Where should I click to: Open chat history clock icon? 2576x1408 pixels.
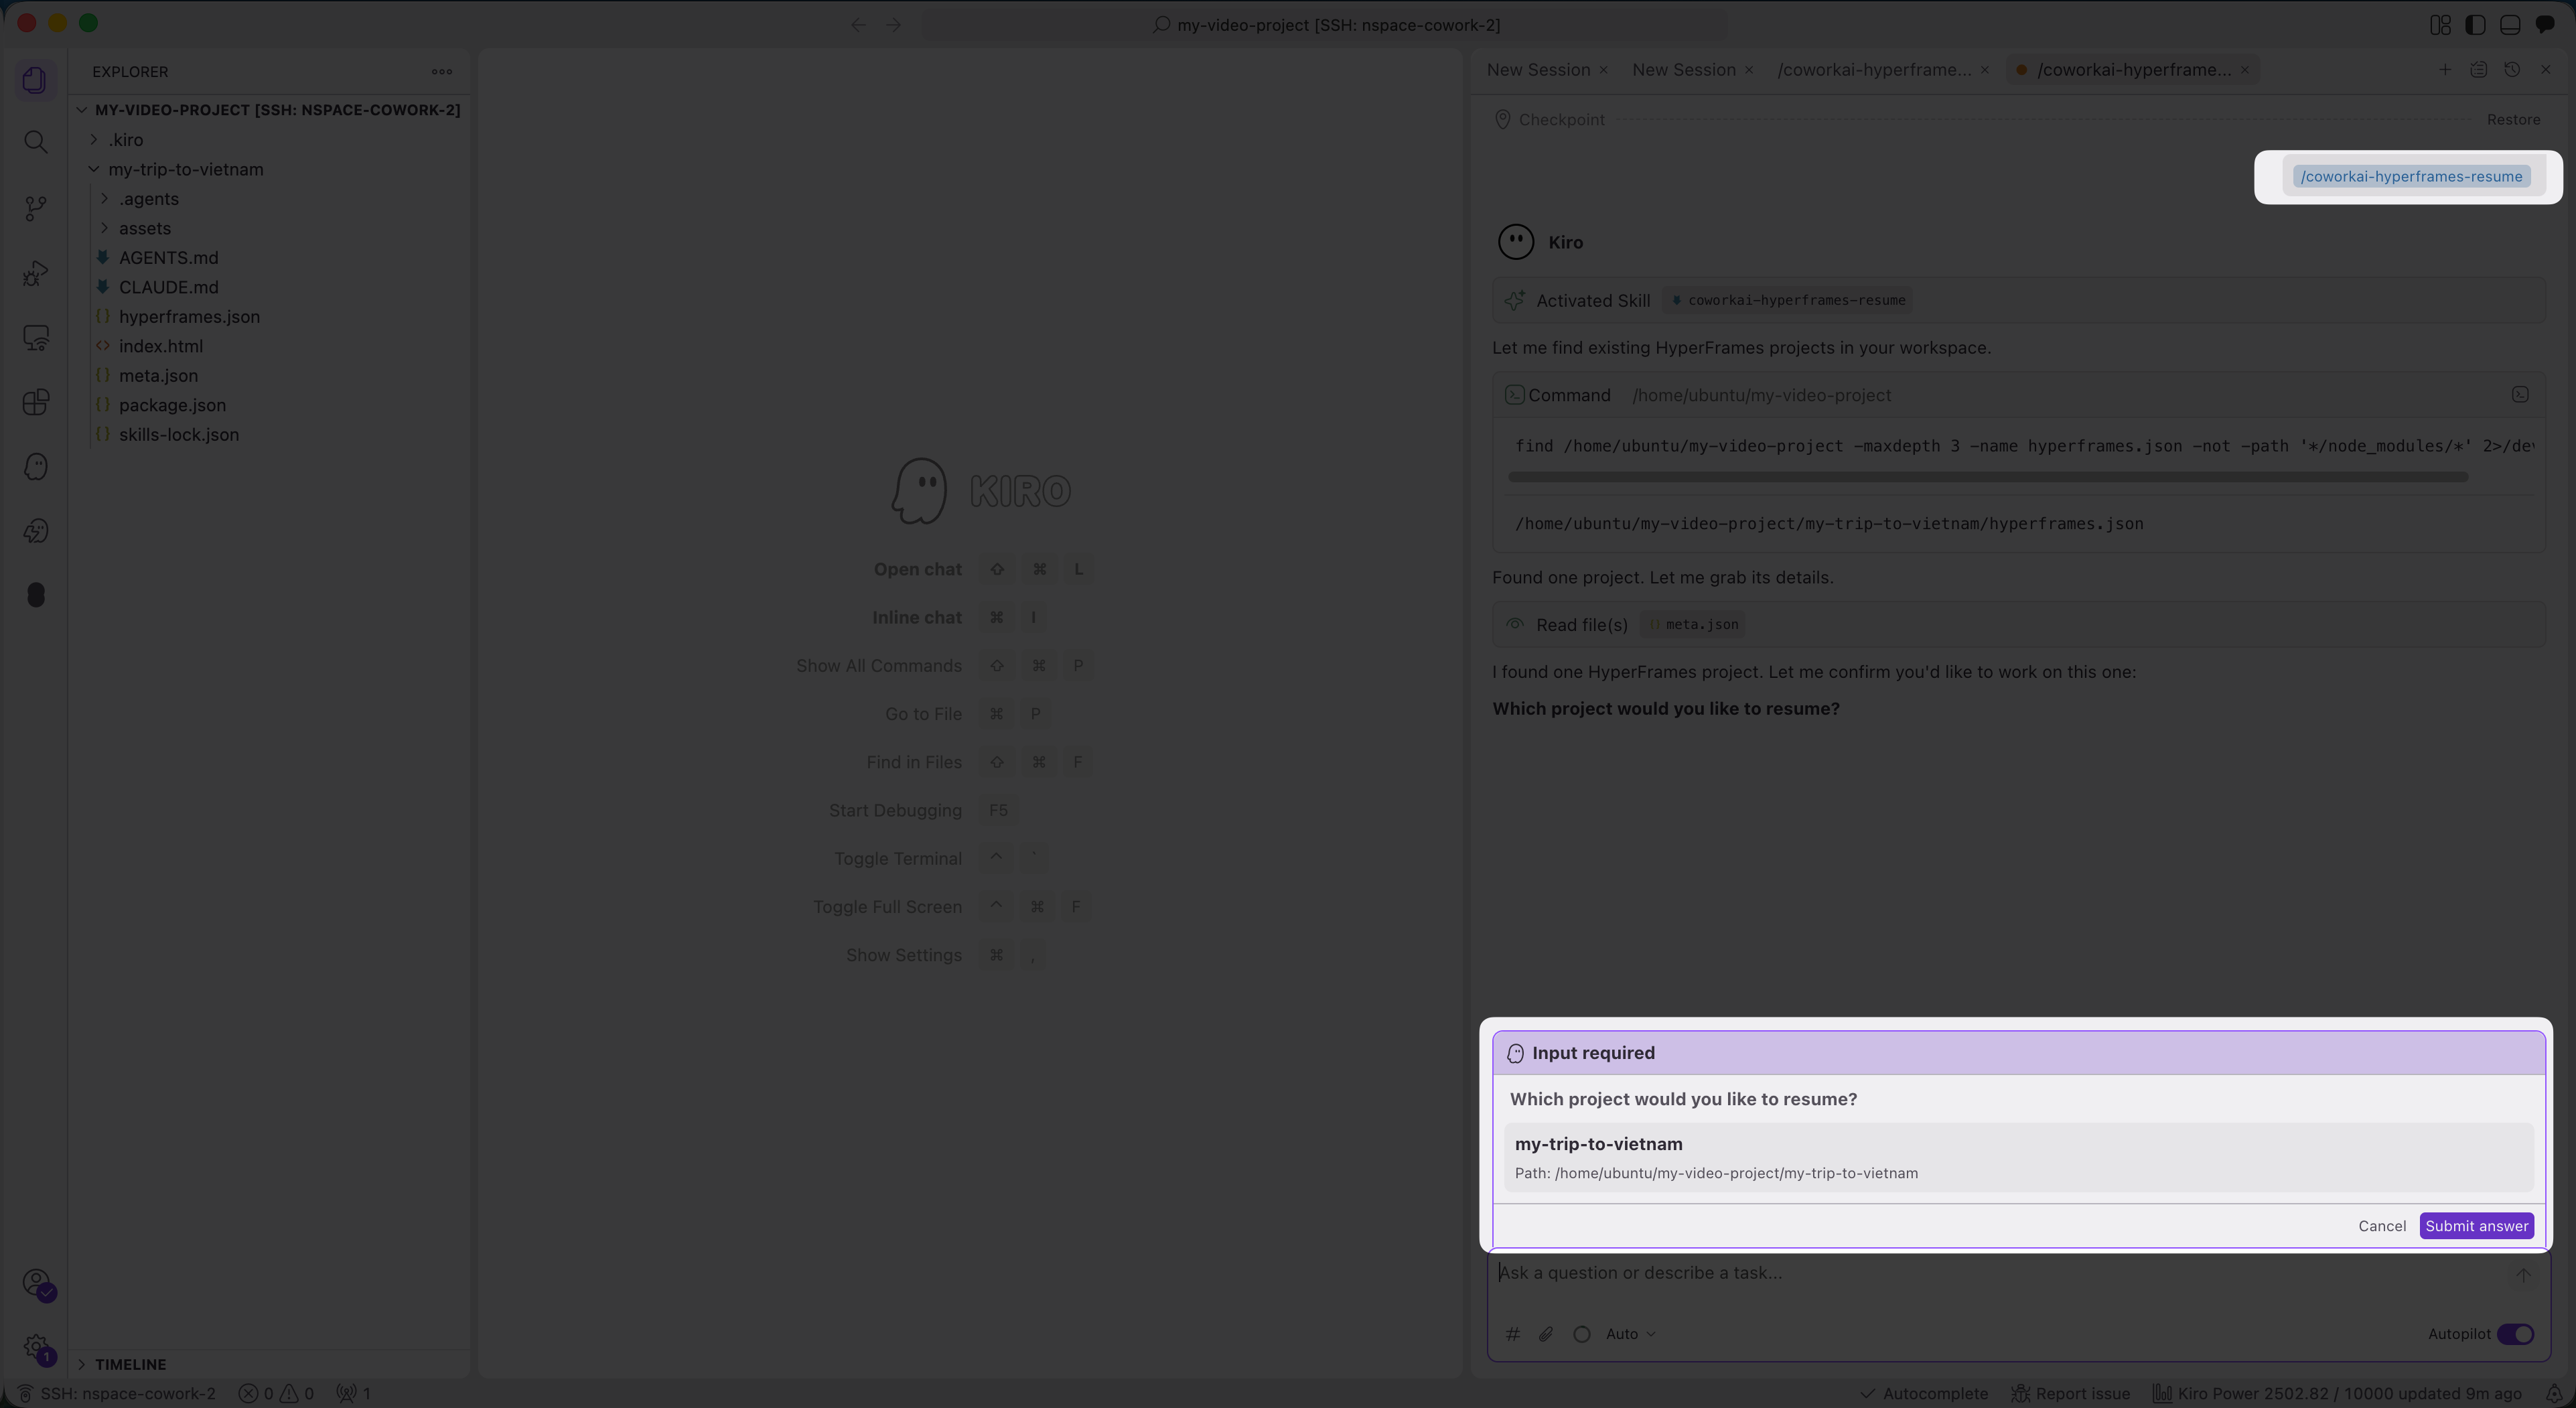[x=2512, y=70]
